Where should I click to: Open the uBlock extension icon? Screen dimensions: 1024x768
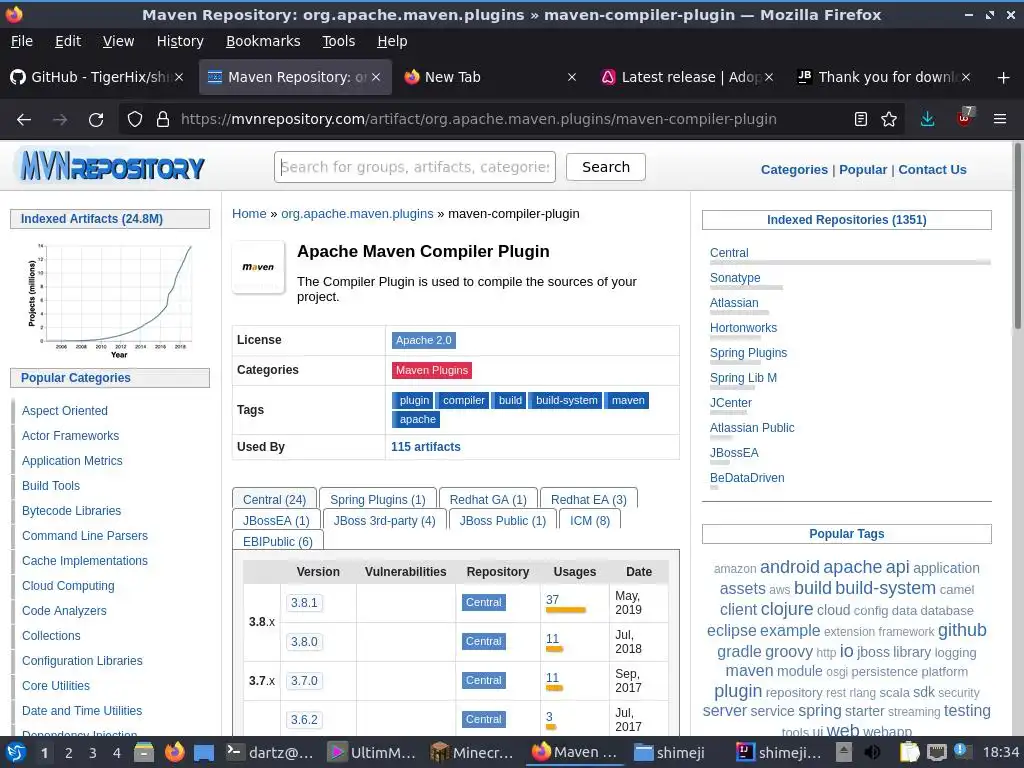(x=965, y=118)
